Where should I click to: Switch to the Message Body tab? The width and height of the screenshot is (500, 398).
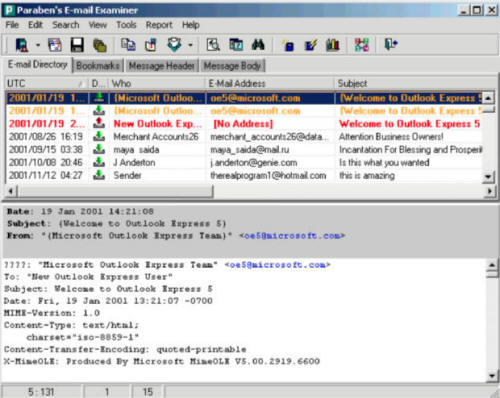(232, 66)
